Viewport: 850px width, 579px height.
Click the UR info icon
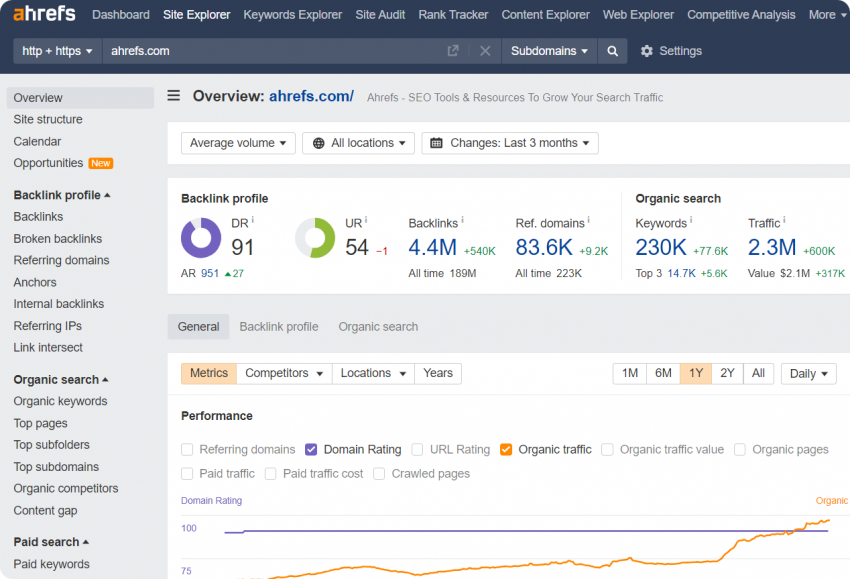coord(366,220)
